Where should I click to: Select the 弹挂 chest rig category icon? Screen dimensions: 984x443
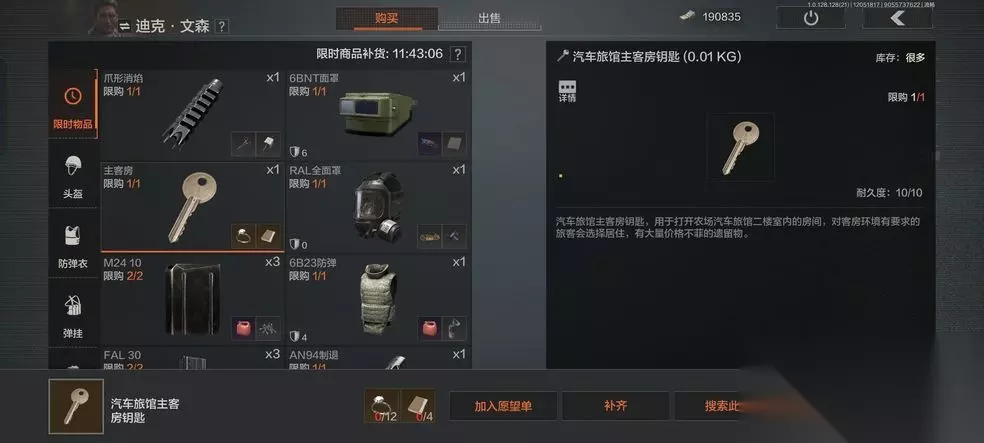73,313
